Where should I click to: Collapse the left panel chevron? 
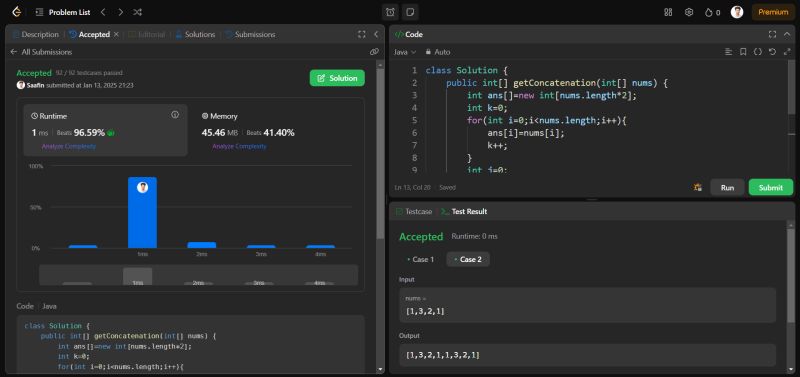tap(376, 35)
